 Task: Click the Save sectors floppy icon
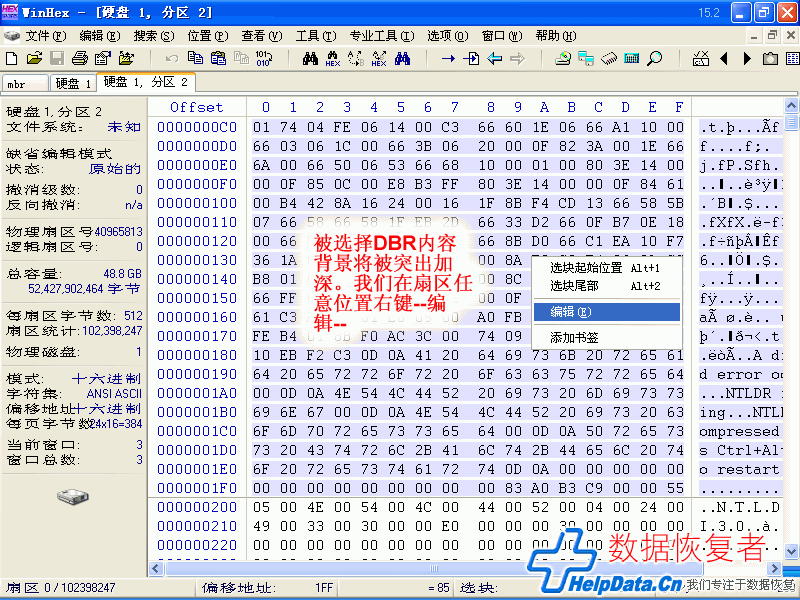[x=57, y=59]
